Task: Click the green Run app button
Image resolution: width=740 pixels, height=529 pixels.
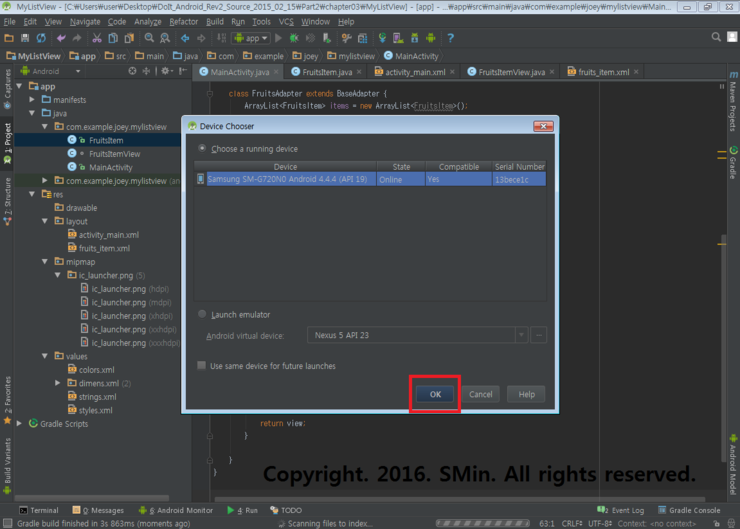Action: pyautogui.click(x=278, y=38)
